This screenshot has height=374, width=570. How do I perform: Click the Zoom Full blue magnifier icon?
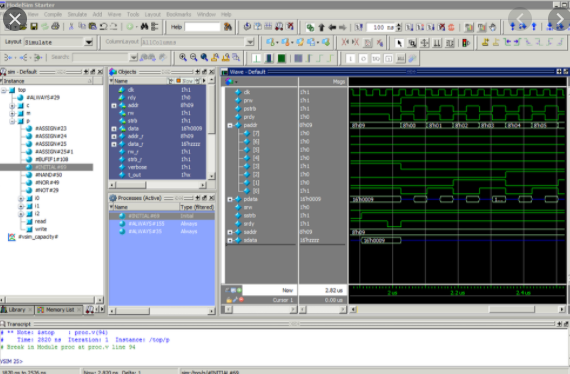204,57
